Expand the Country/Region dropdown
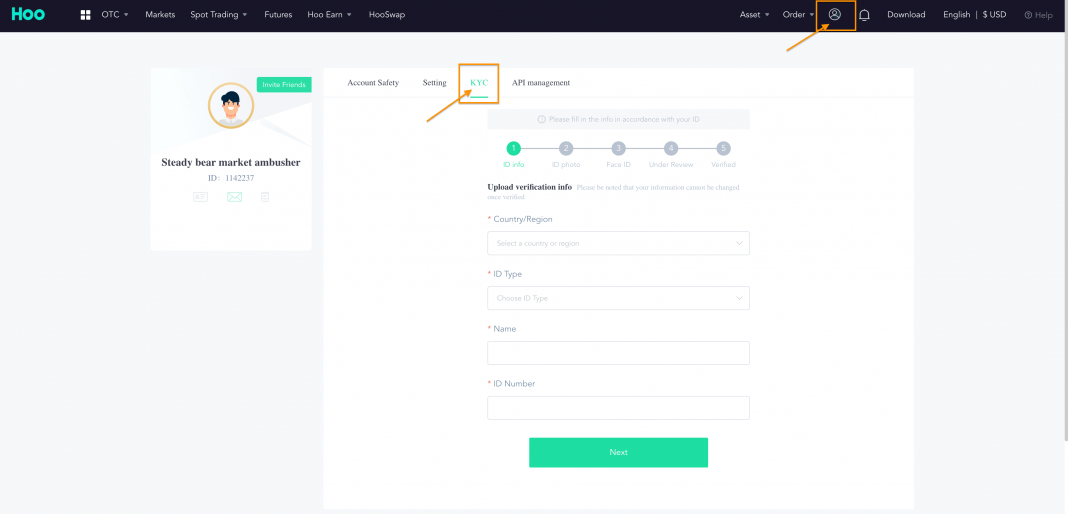 618,243
